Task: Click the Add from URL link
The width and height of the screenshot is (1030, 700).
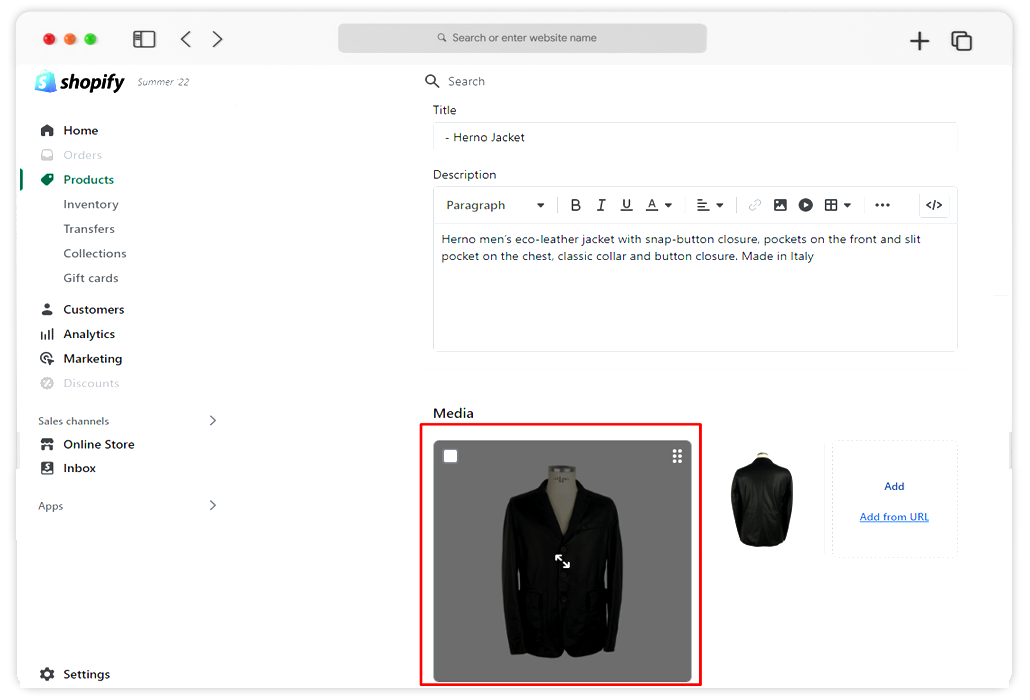Action: click(894, 517)
